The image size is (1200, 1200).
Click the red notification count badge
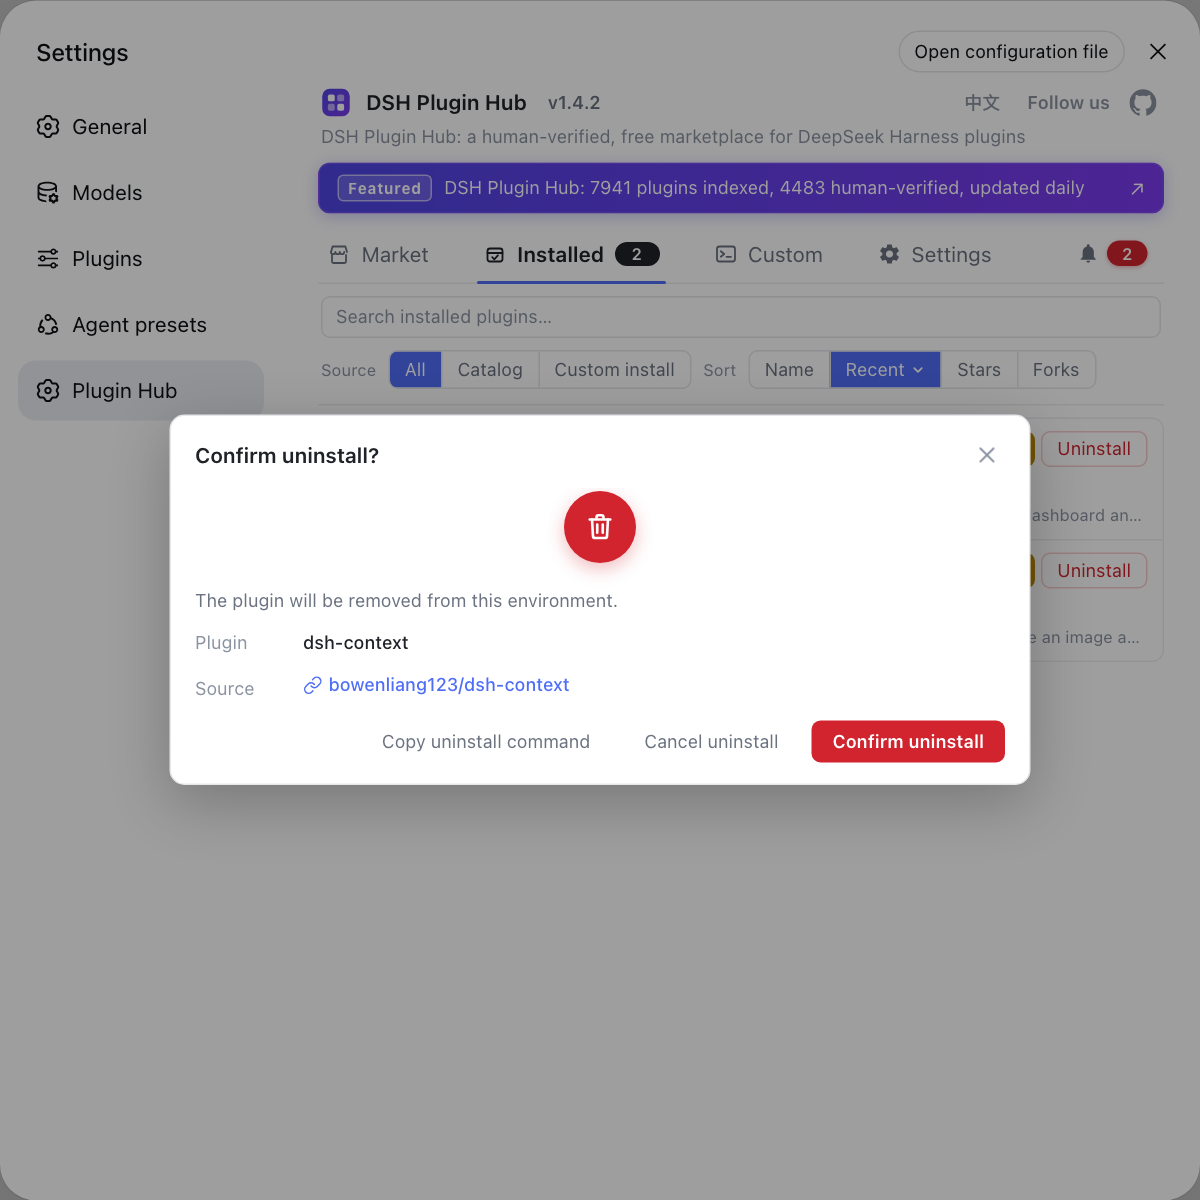(x=1127, y=254)
